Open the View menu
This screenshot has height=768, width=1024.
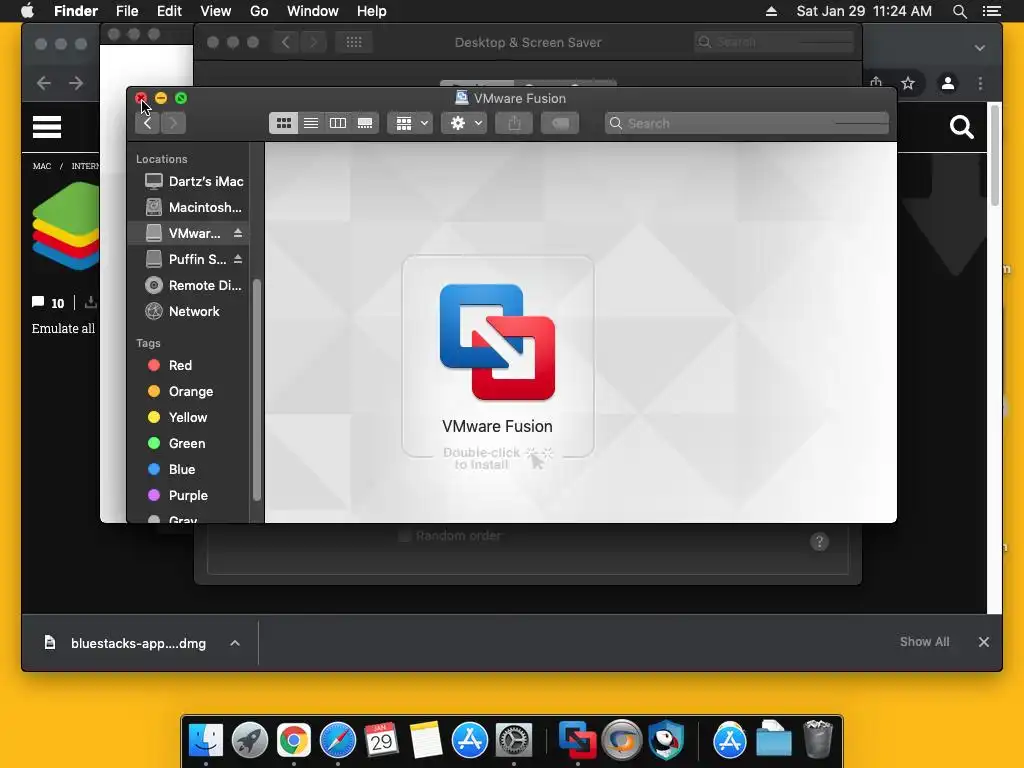(x=216, y=11)
